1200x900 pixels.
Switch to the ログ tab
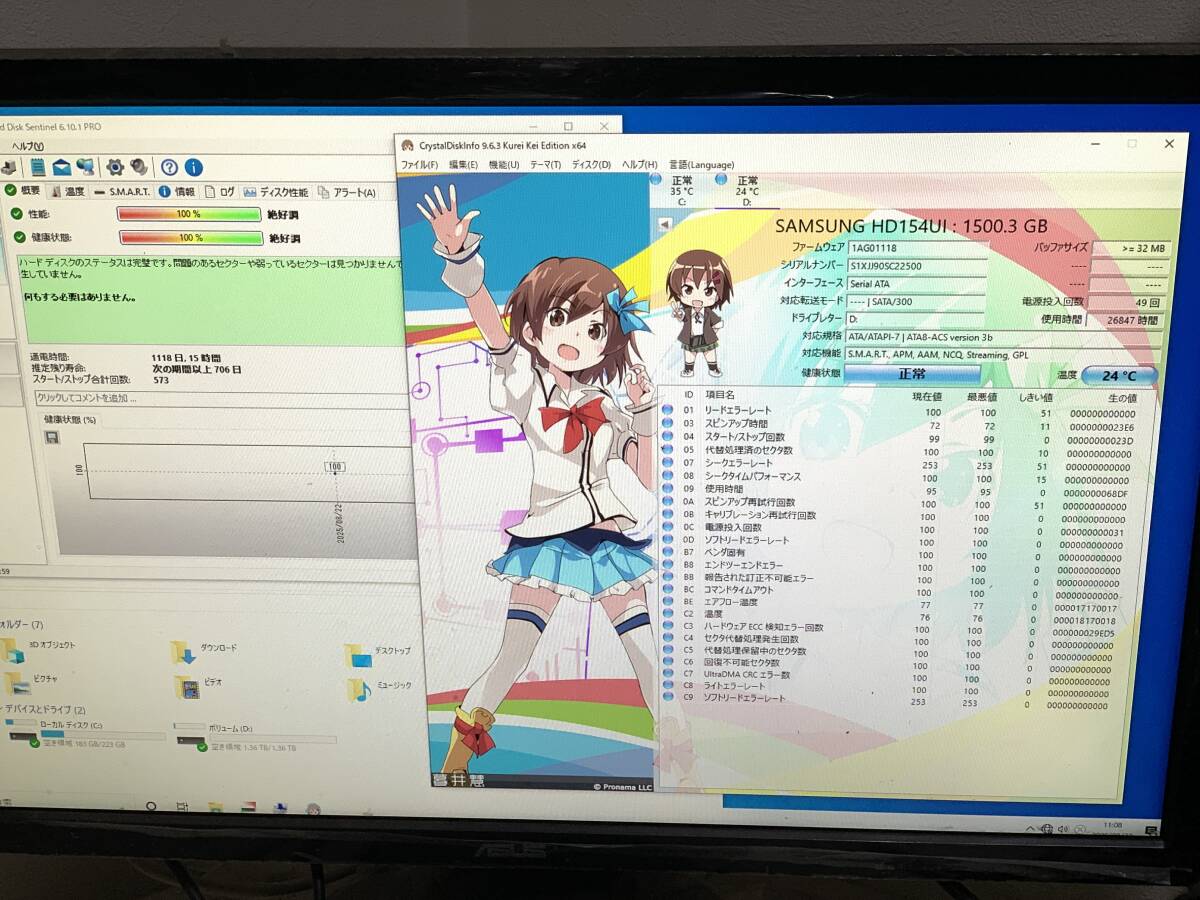coord(220,191)
